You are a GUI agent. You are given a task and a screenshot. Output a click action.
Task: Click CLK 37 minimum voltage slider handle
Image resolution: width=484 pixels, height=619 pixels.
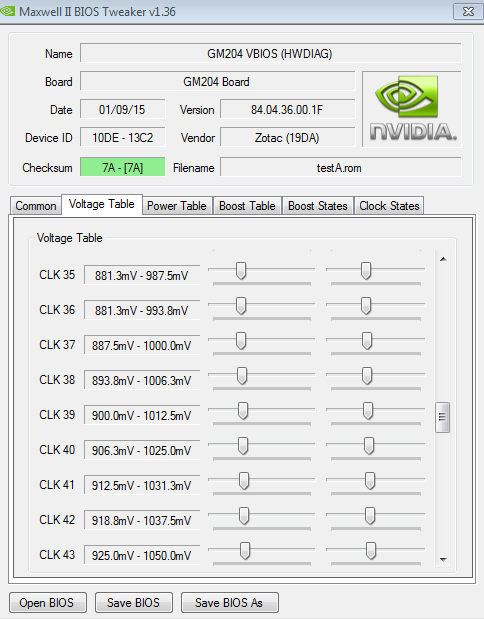click(241, 341)
